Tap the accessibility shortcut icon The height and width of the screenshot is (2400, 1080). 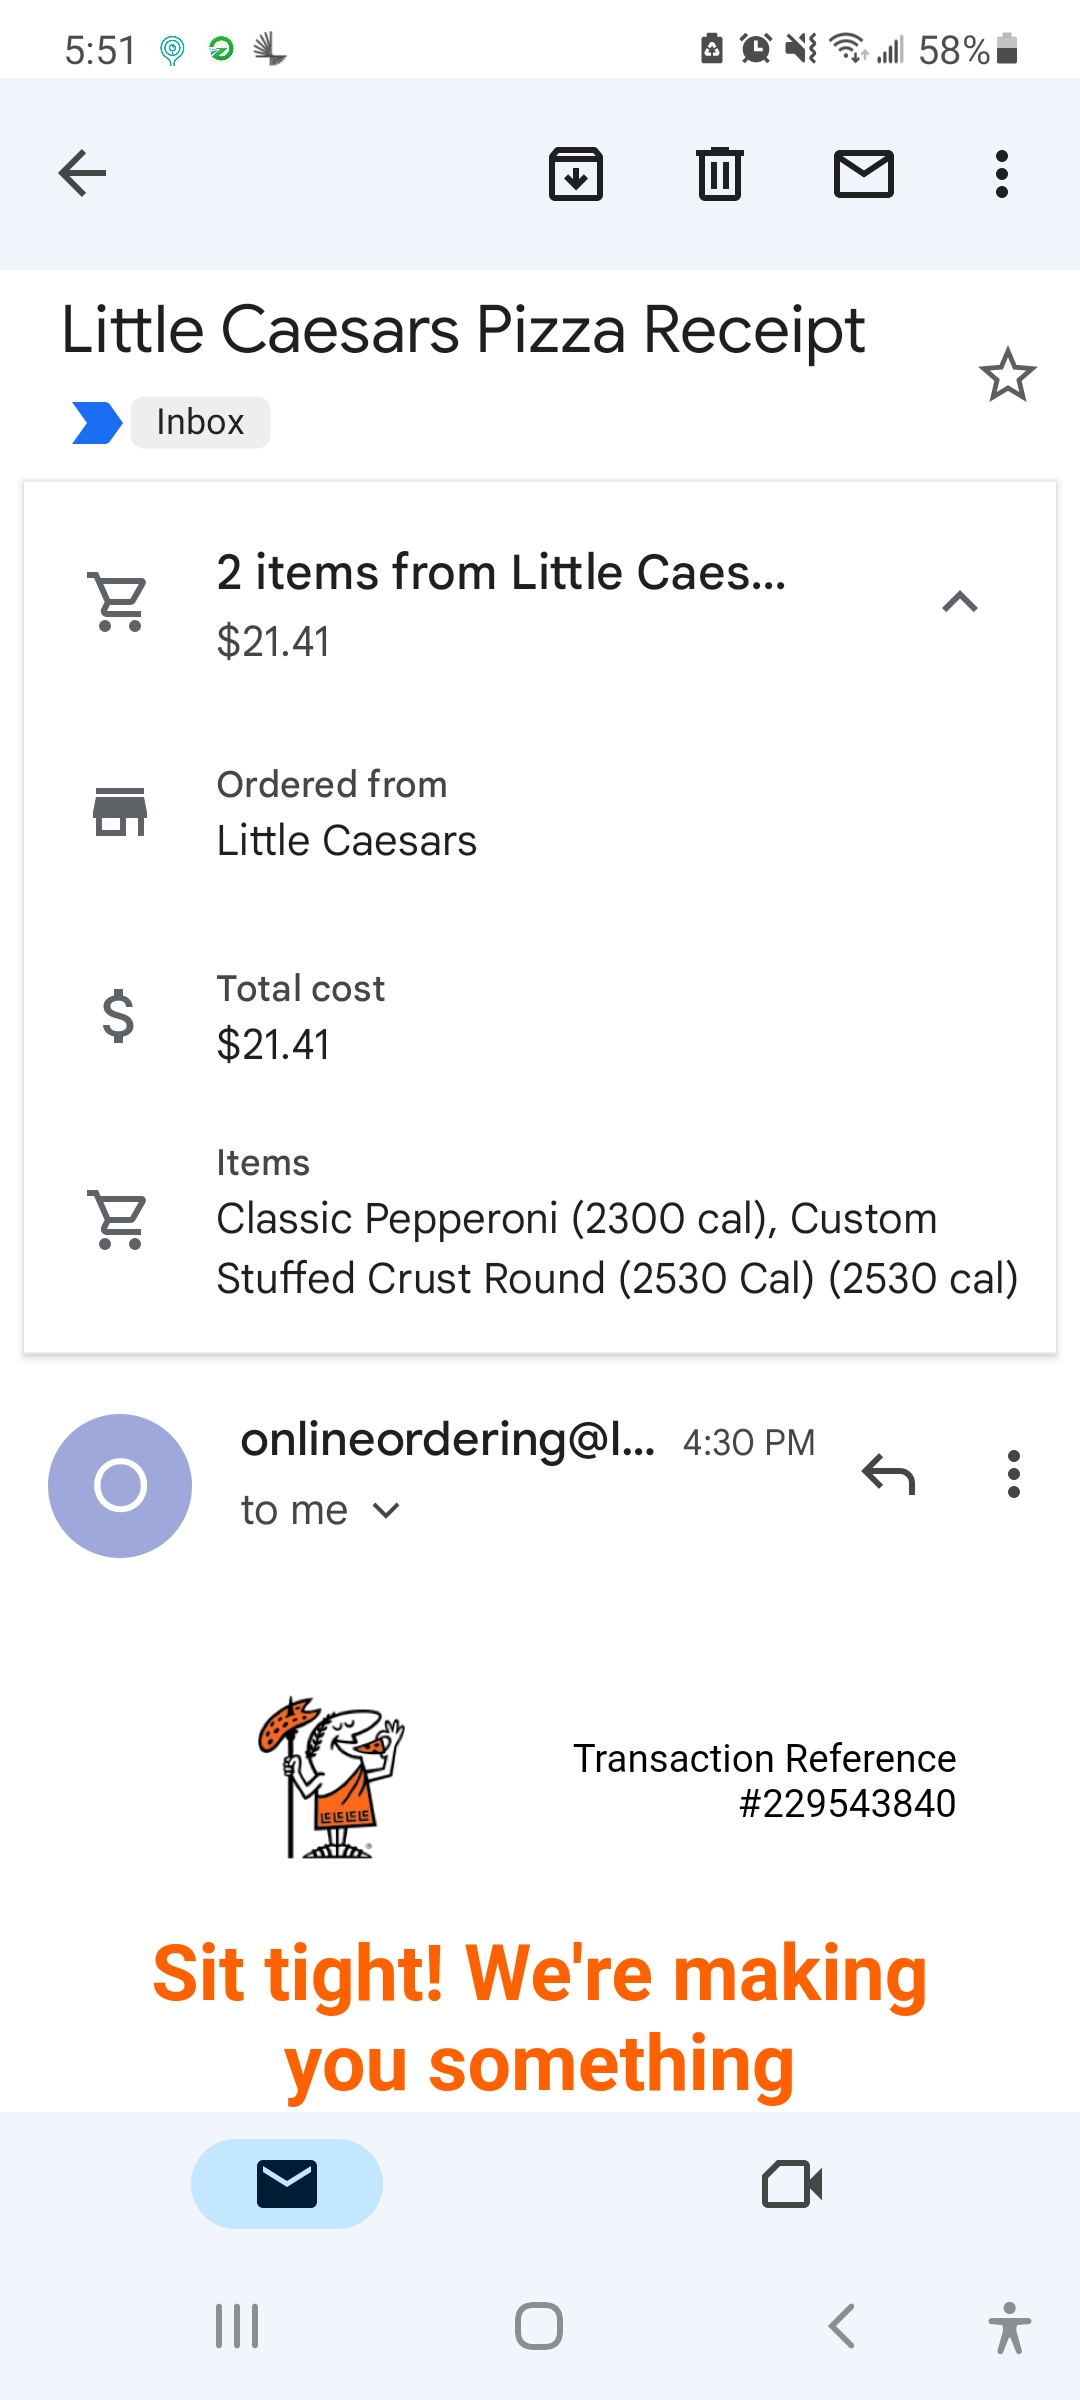(1009, 2326)
